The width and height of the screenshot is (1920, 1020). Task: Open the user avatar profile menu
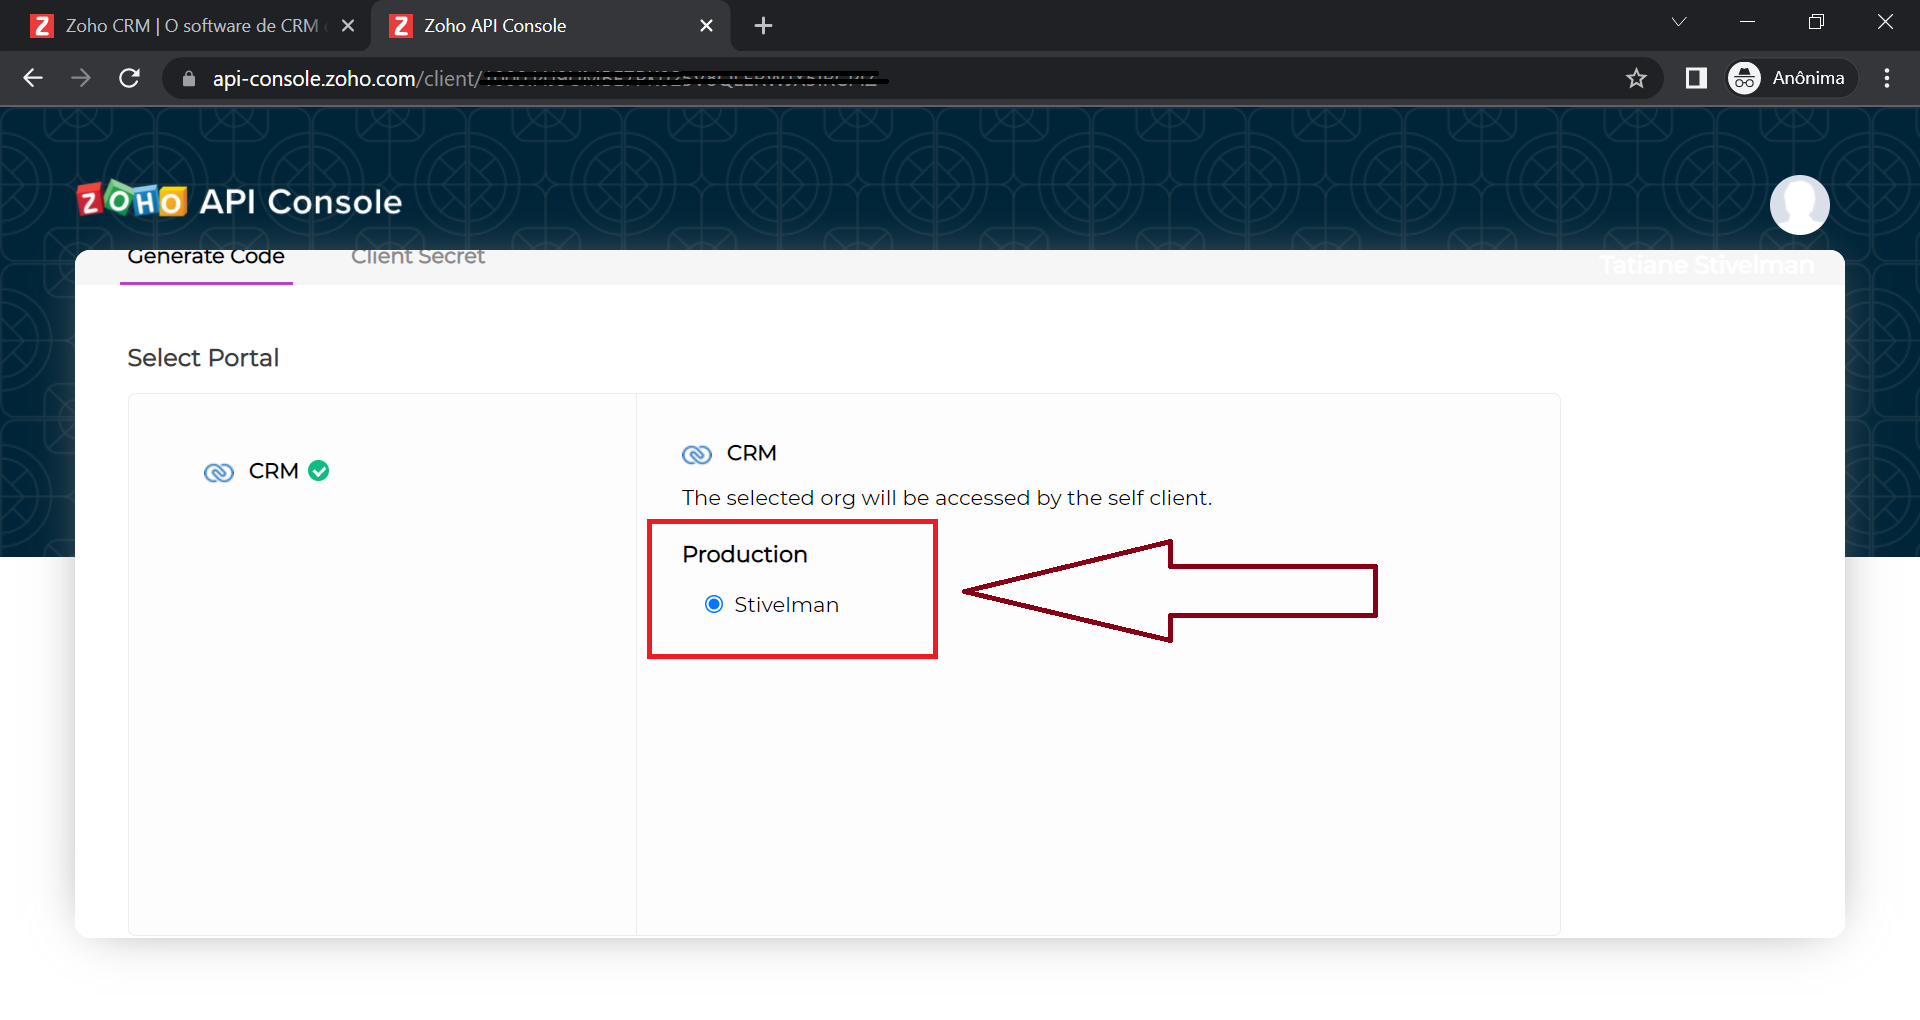[1799, 205]
